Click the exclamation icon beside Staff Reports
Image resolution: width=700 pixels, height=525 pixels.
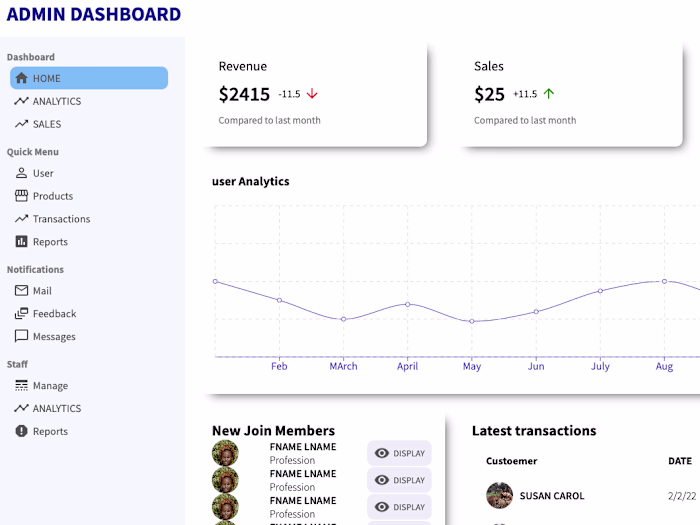[x=21, y=431]
